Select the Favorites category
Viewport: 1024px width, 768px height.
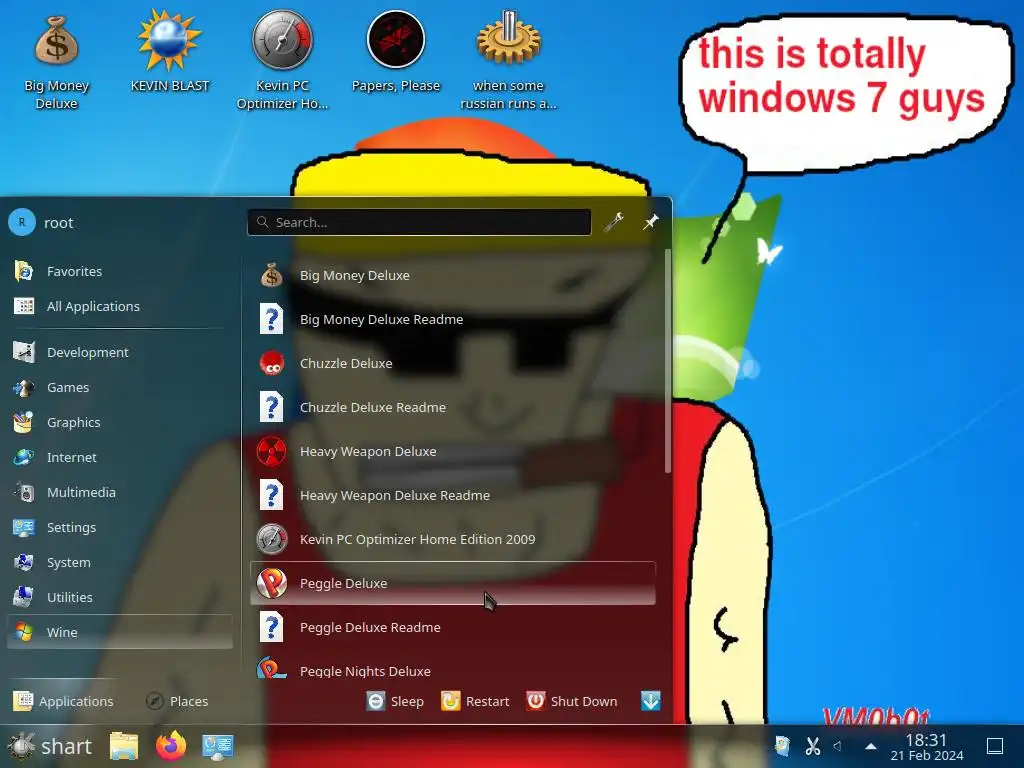[x=120, y=271]
